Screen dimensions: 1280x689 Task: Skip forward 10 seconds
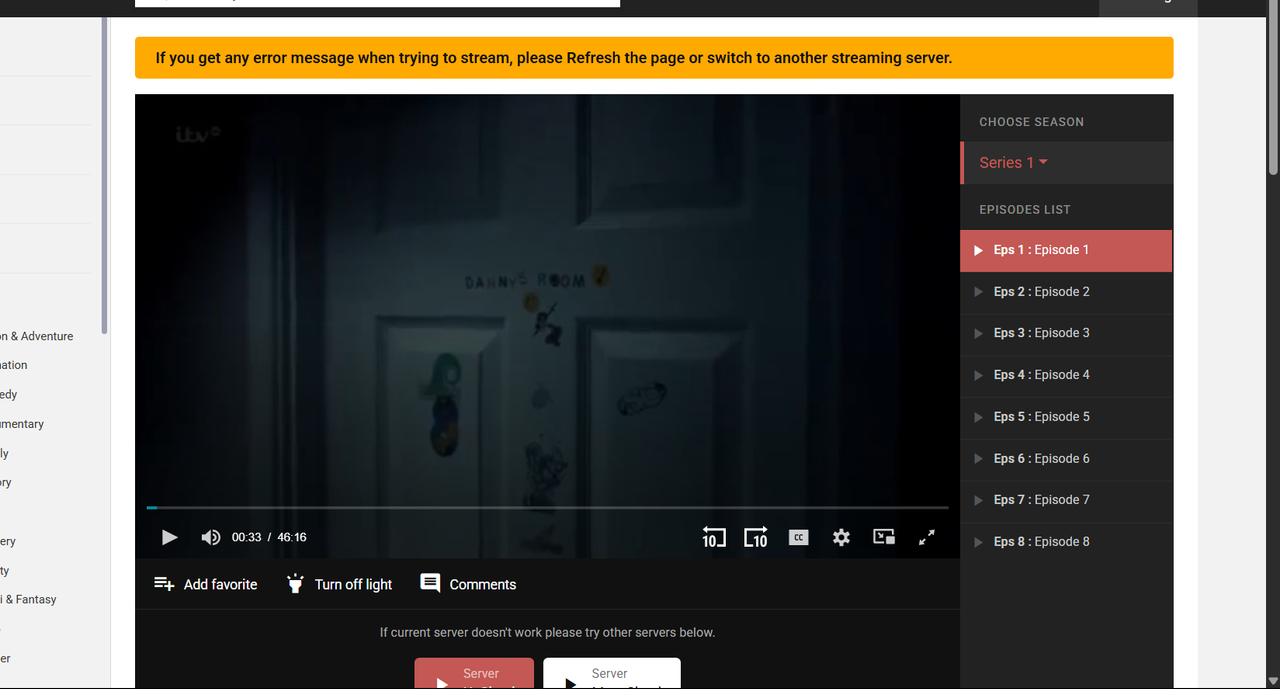756,537
